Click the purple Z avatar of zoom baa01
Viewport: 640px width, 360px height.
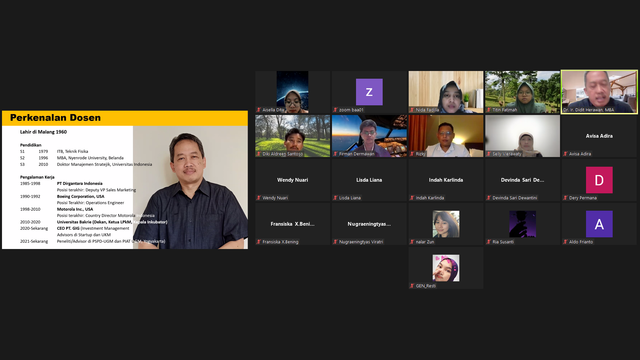click(x=369, y=92)
